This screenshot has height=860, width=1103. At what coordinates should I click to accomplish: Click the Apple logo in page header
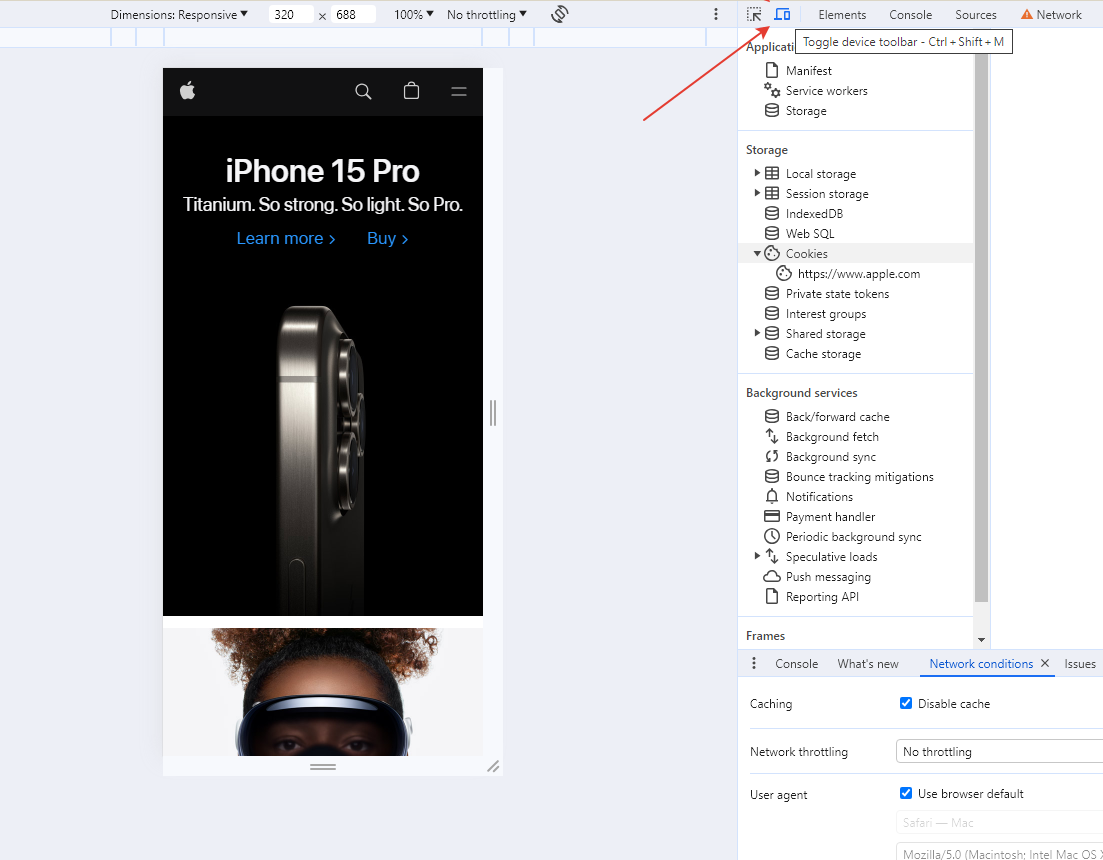187,91
